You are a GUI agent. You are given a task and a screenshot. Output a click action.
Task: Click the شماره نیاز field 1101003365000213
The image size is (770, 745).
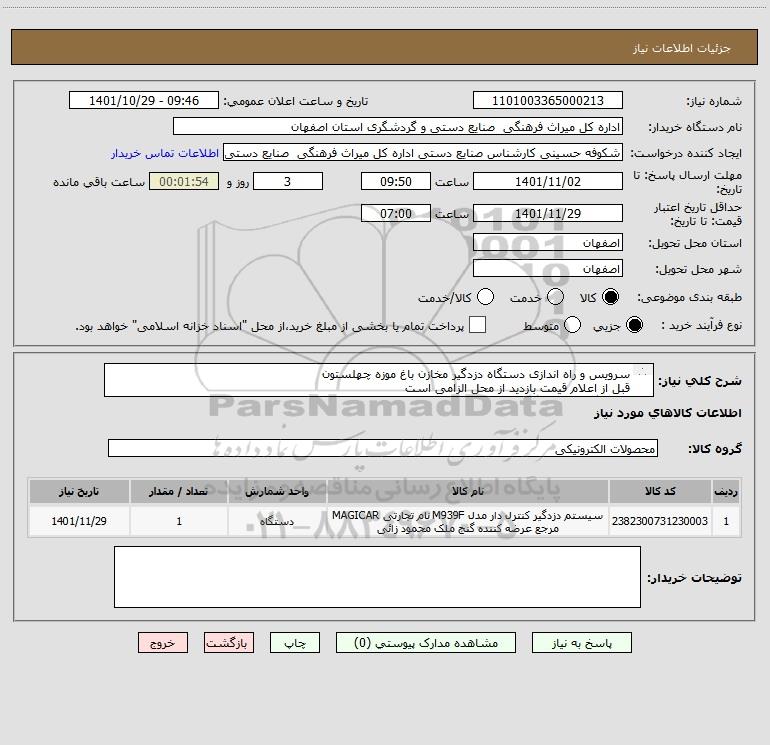click(548, 101)
